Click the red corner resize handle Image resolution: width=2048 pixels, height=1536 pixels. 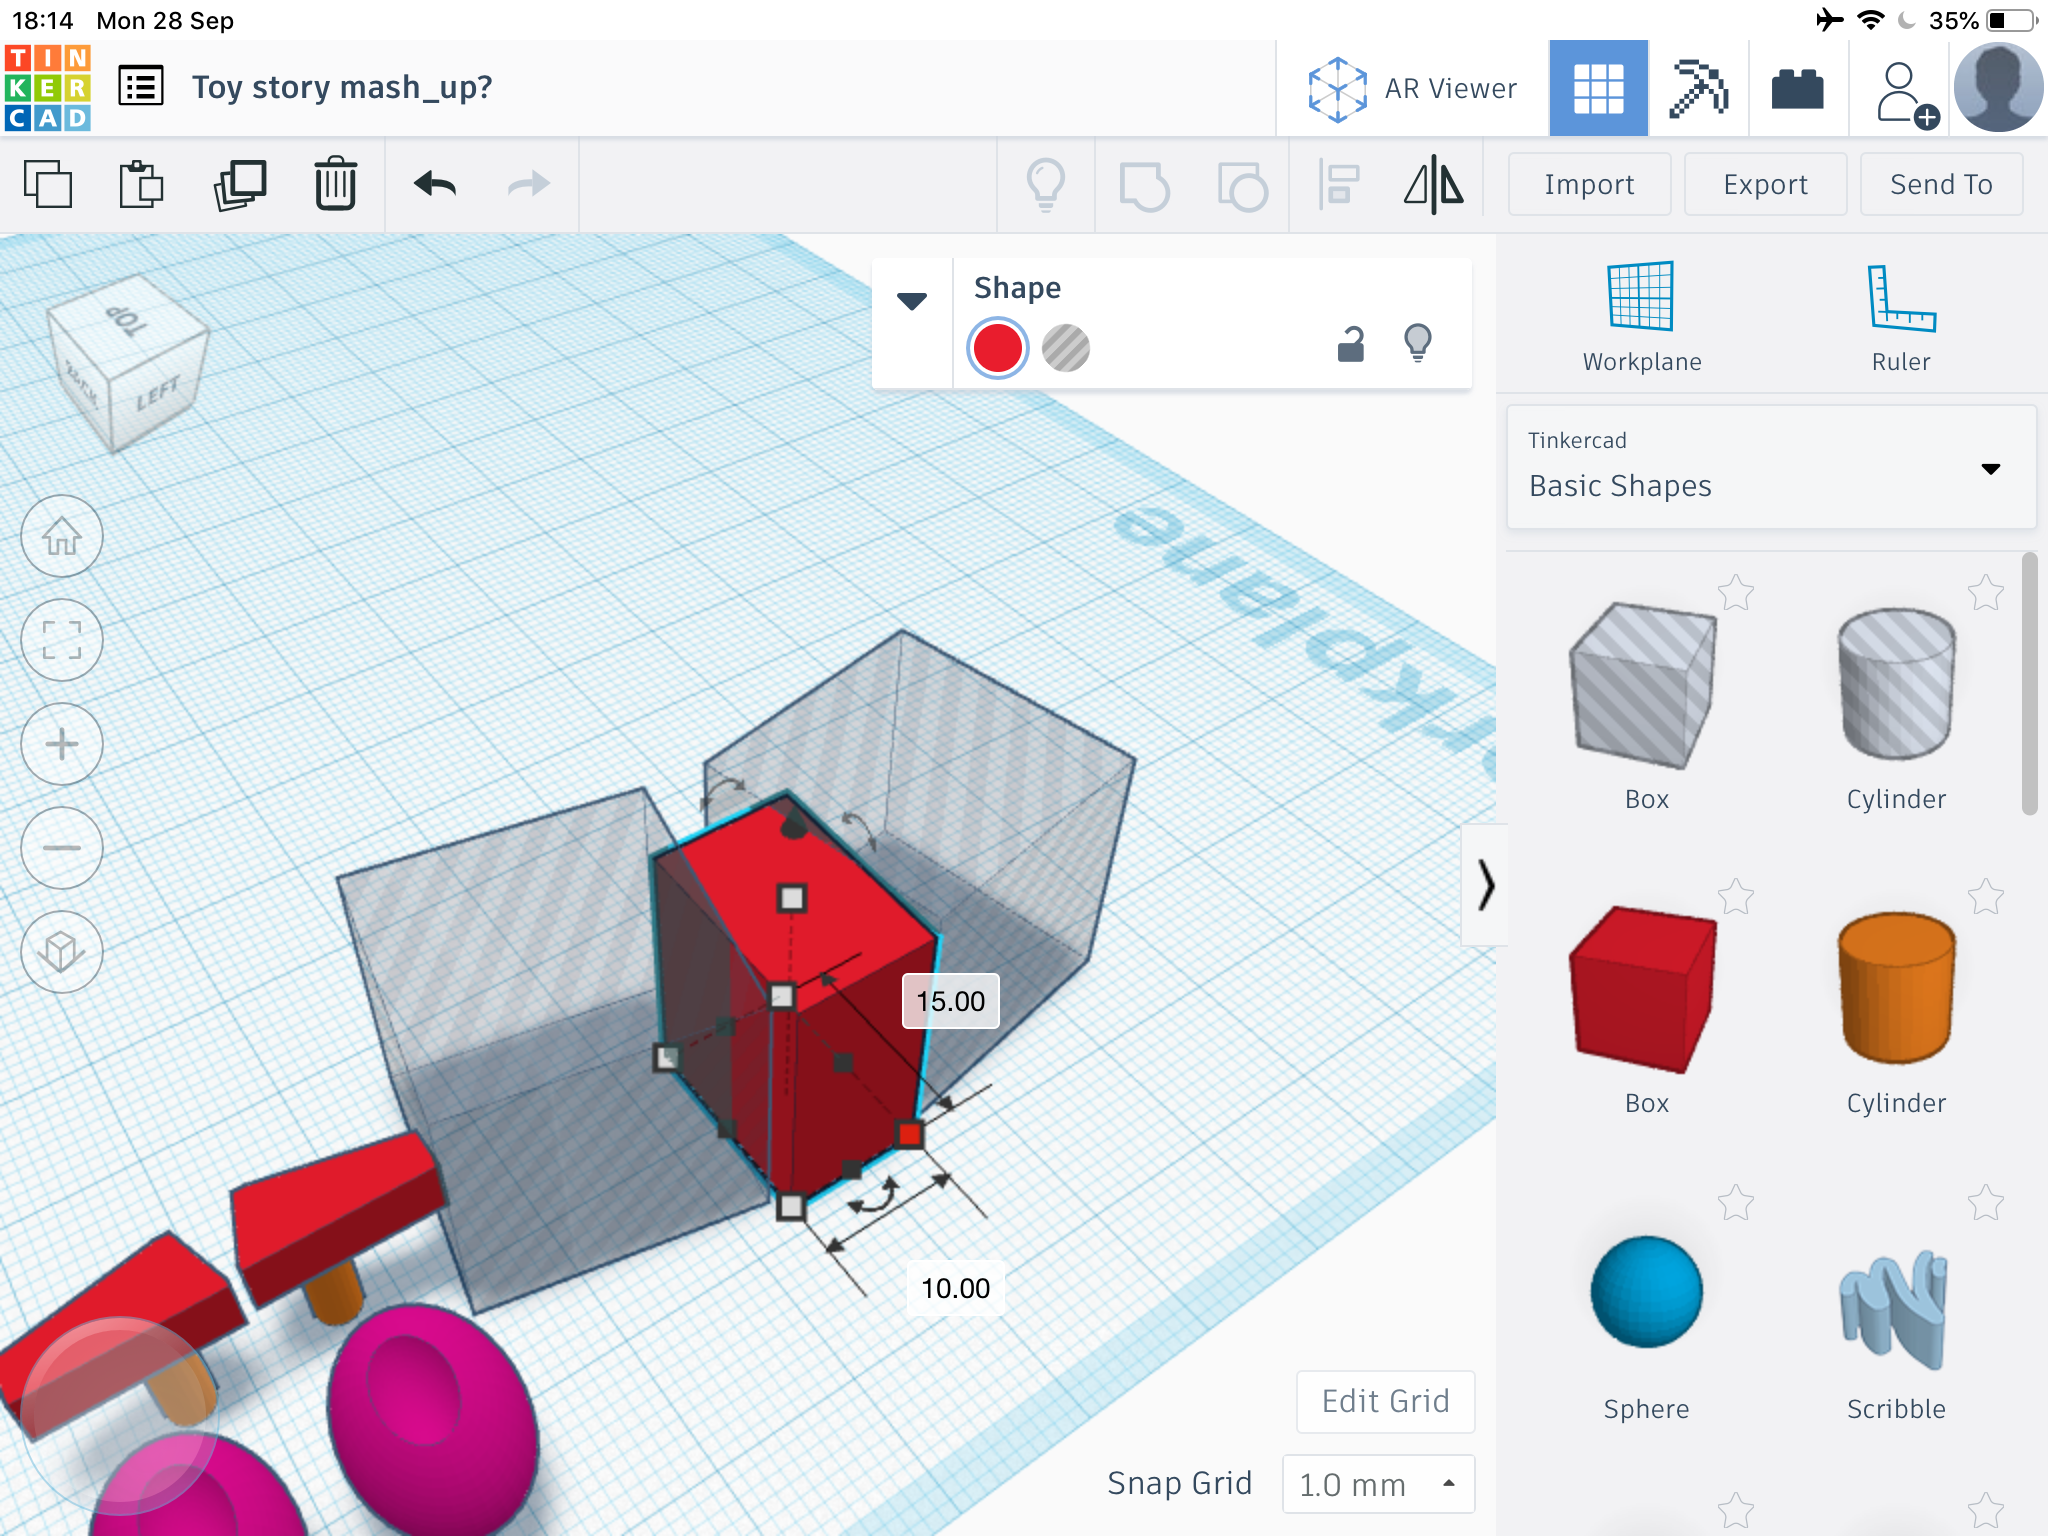pyautogui.click(x=909, y=1134)
